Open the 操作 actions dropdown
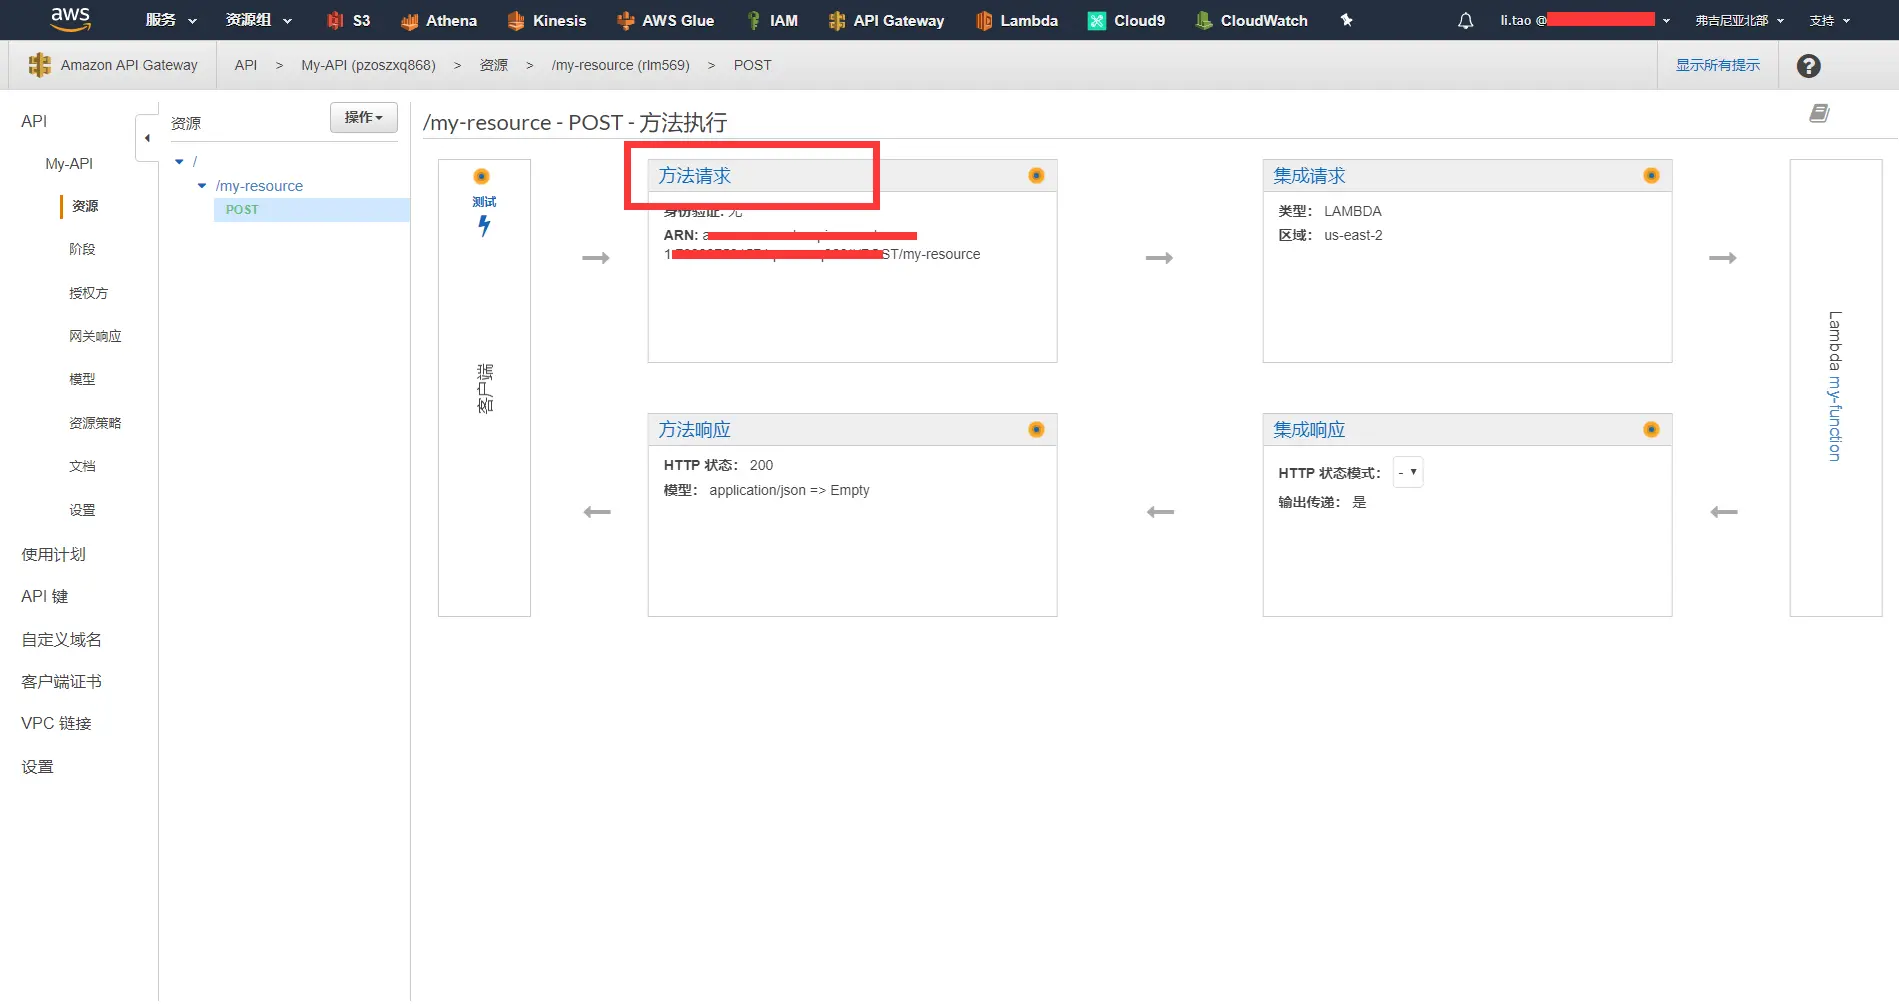The height and width of the screenshot is (1007, 1899). click(364, 117)
